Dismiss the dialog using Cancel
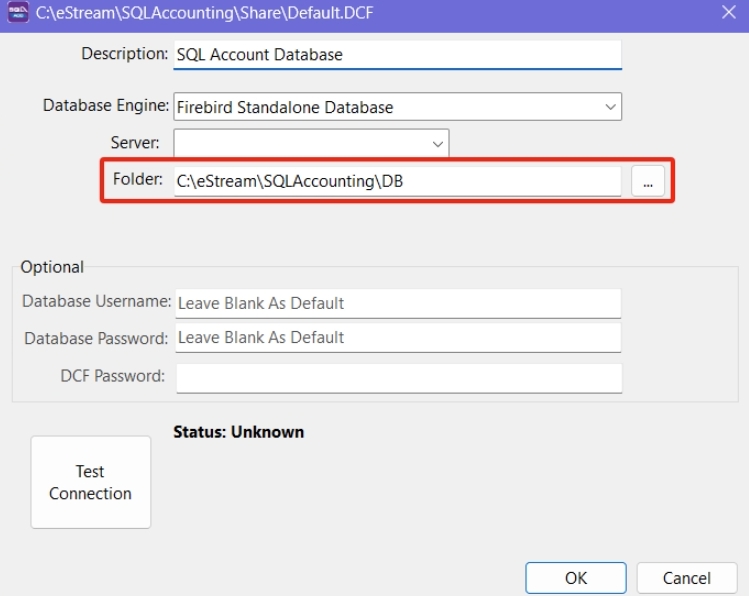 tap(687, 578)
